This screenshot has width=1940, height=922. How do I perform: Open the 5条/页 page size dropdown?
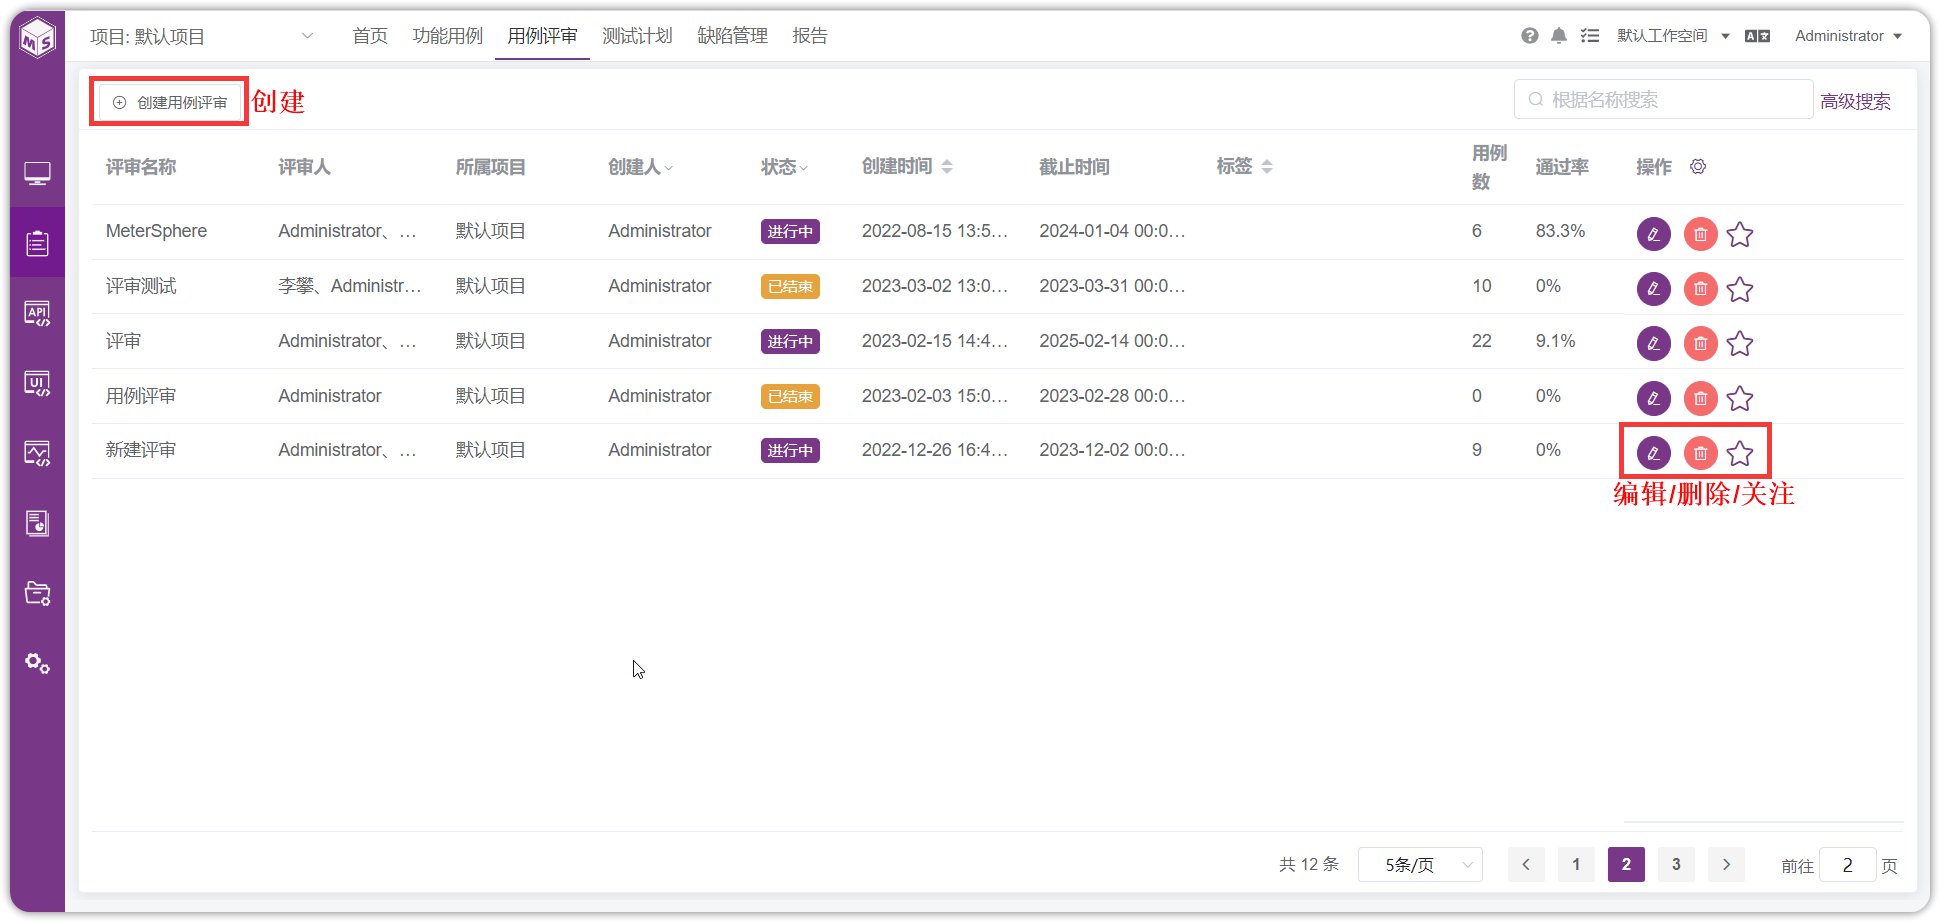click(x=1420, y=865)
